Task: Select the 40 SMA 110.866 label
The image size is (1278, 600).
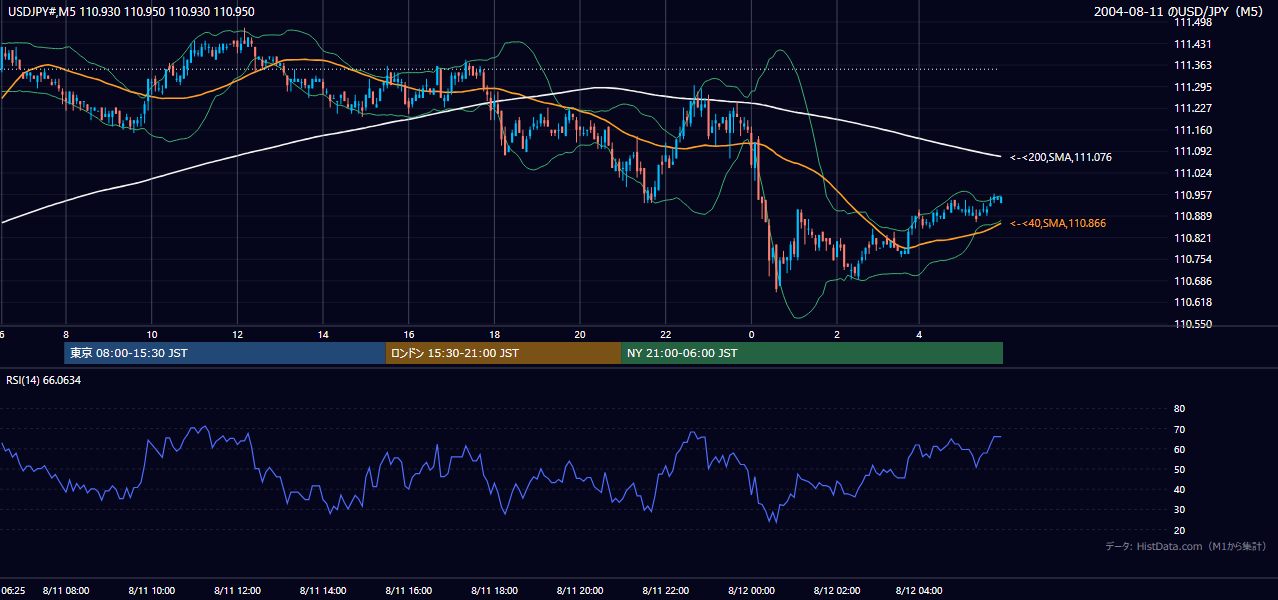Action: pos(1058,223)
